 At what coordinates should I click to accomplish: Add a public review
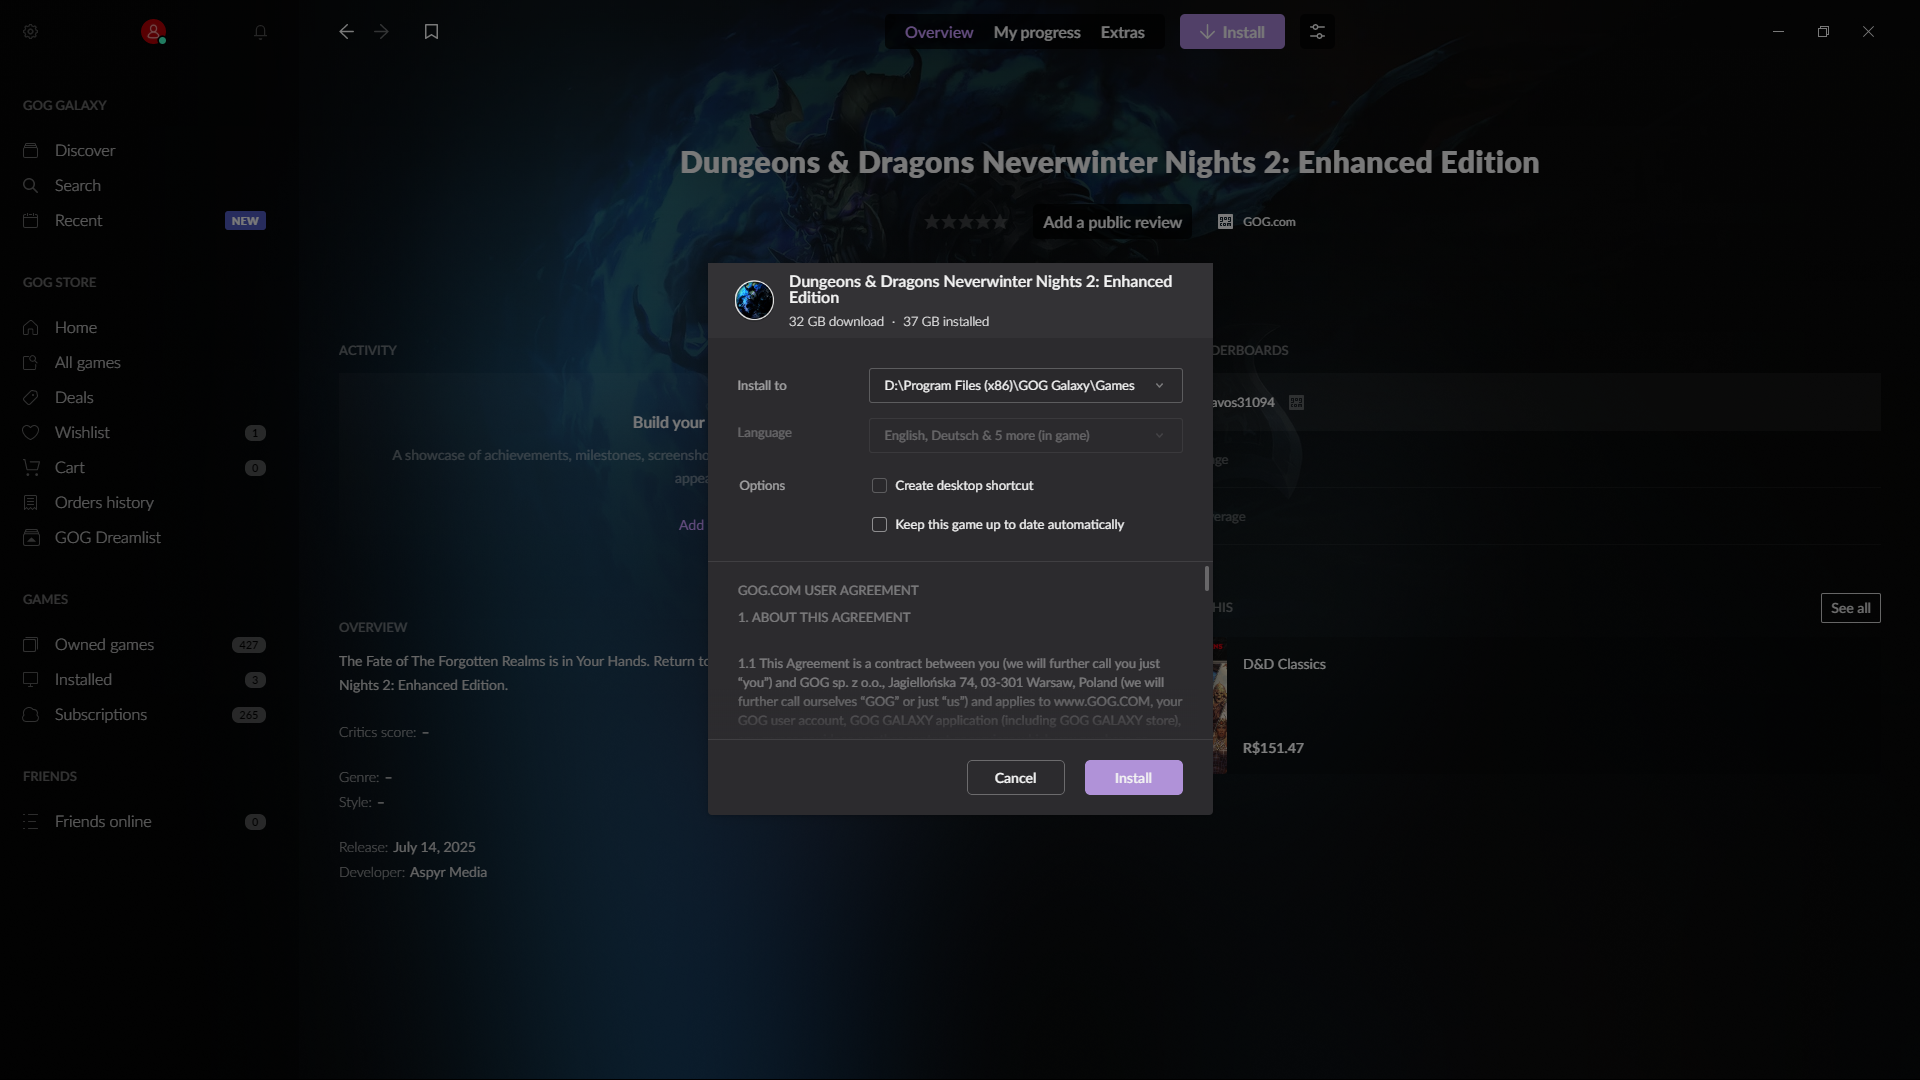click(1112, 222)
